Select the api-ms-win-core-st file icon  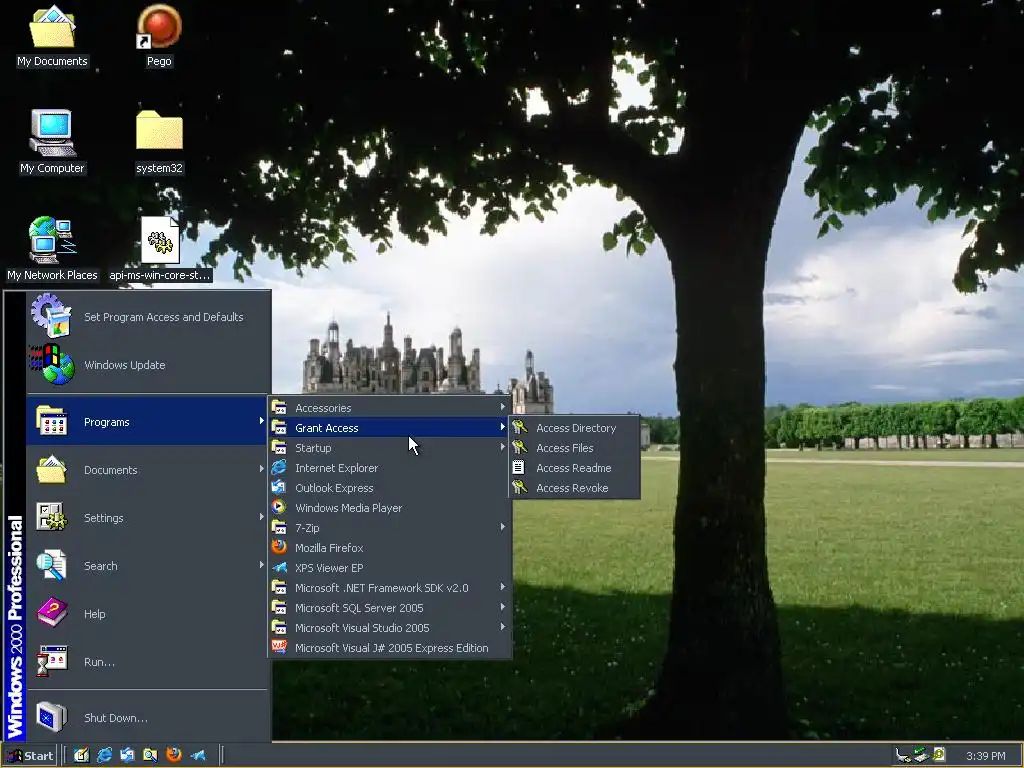click(x=160, y=249)
